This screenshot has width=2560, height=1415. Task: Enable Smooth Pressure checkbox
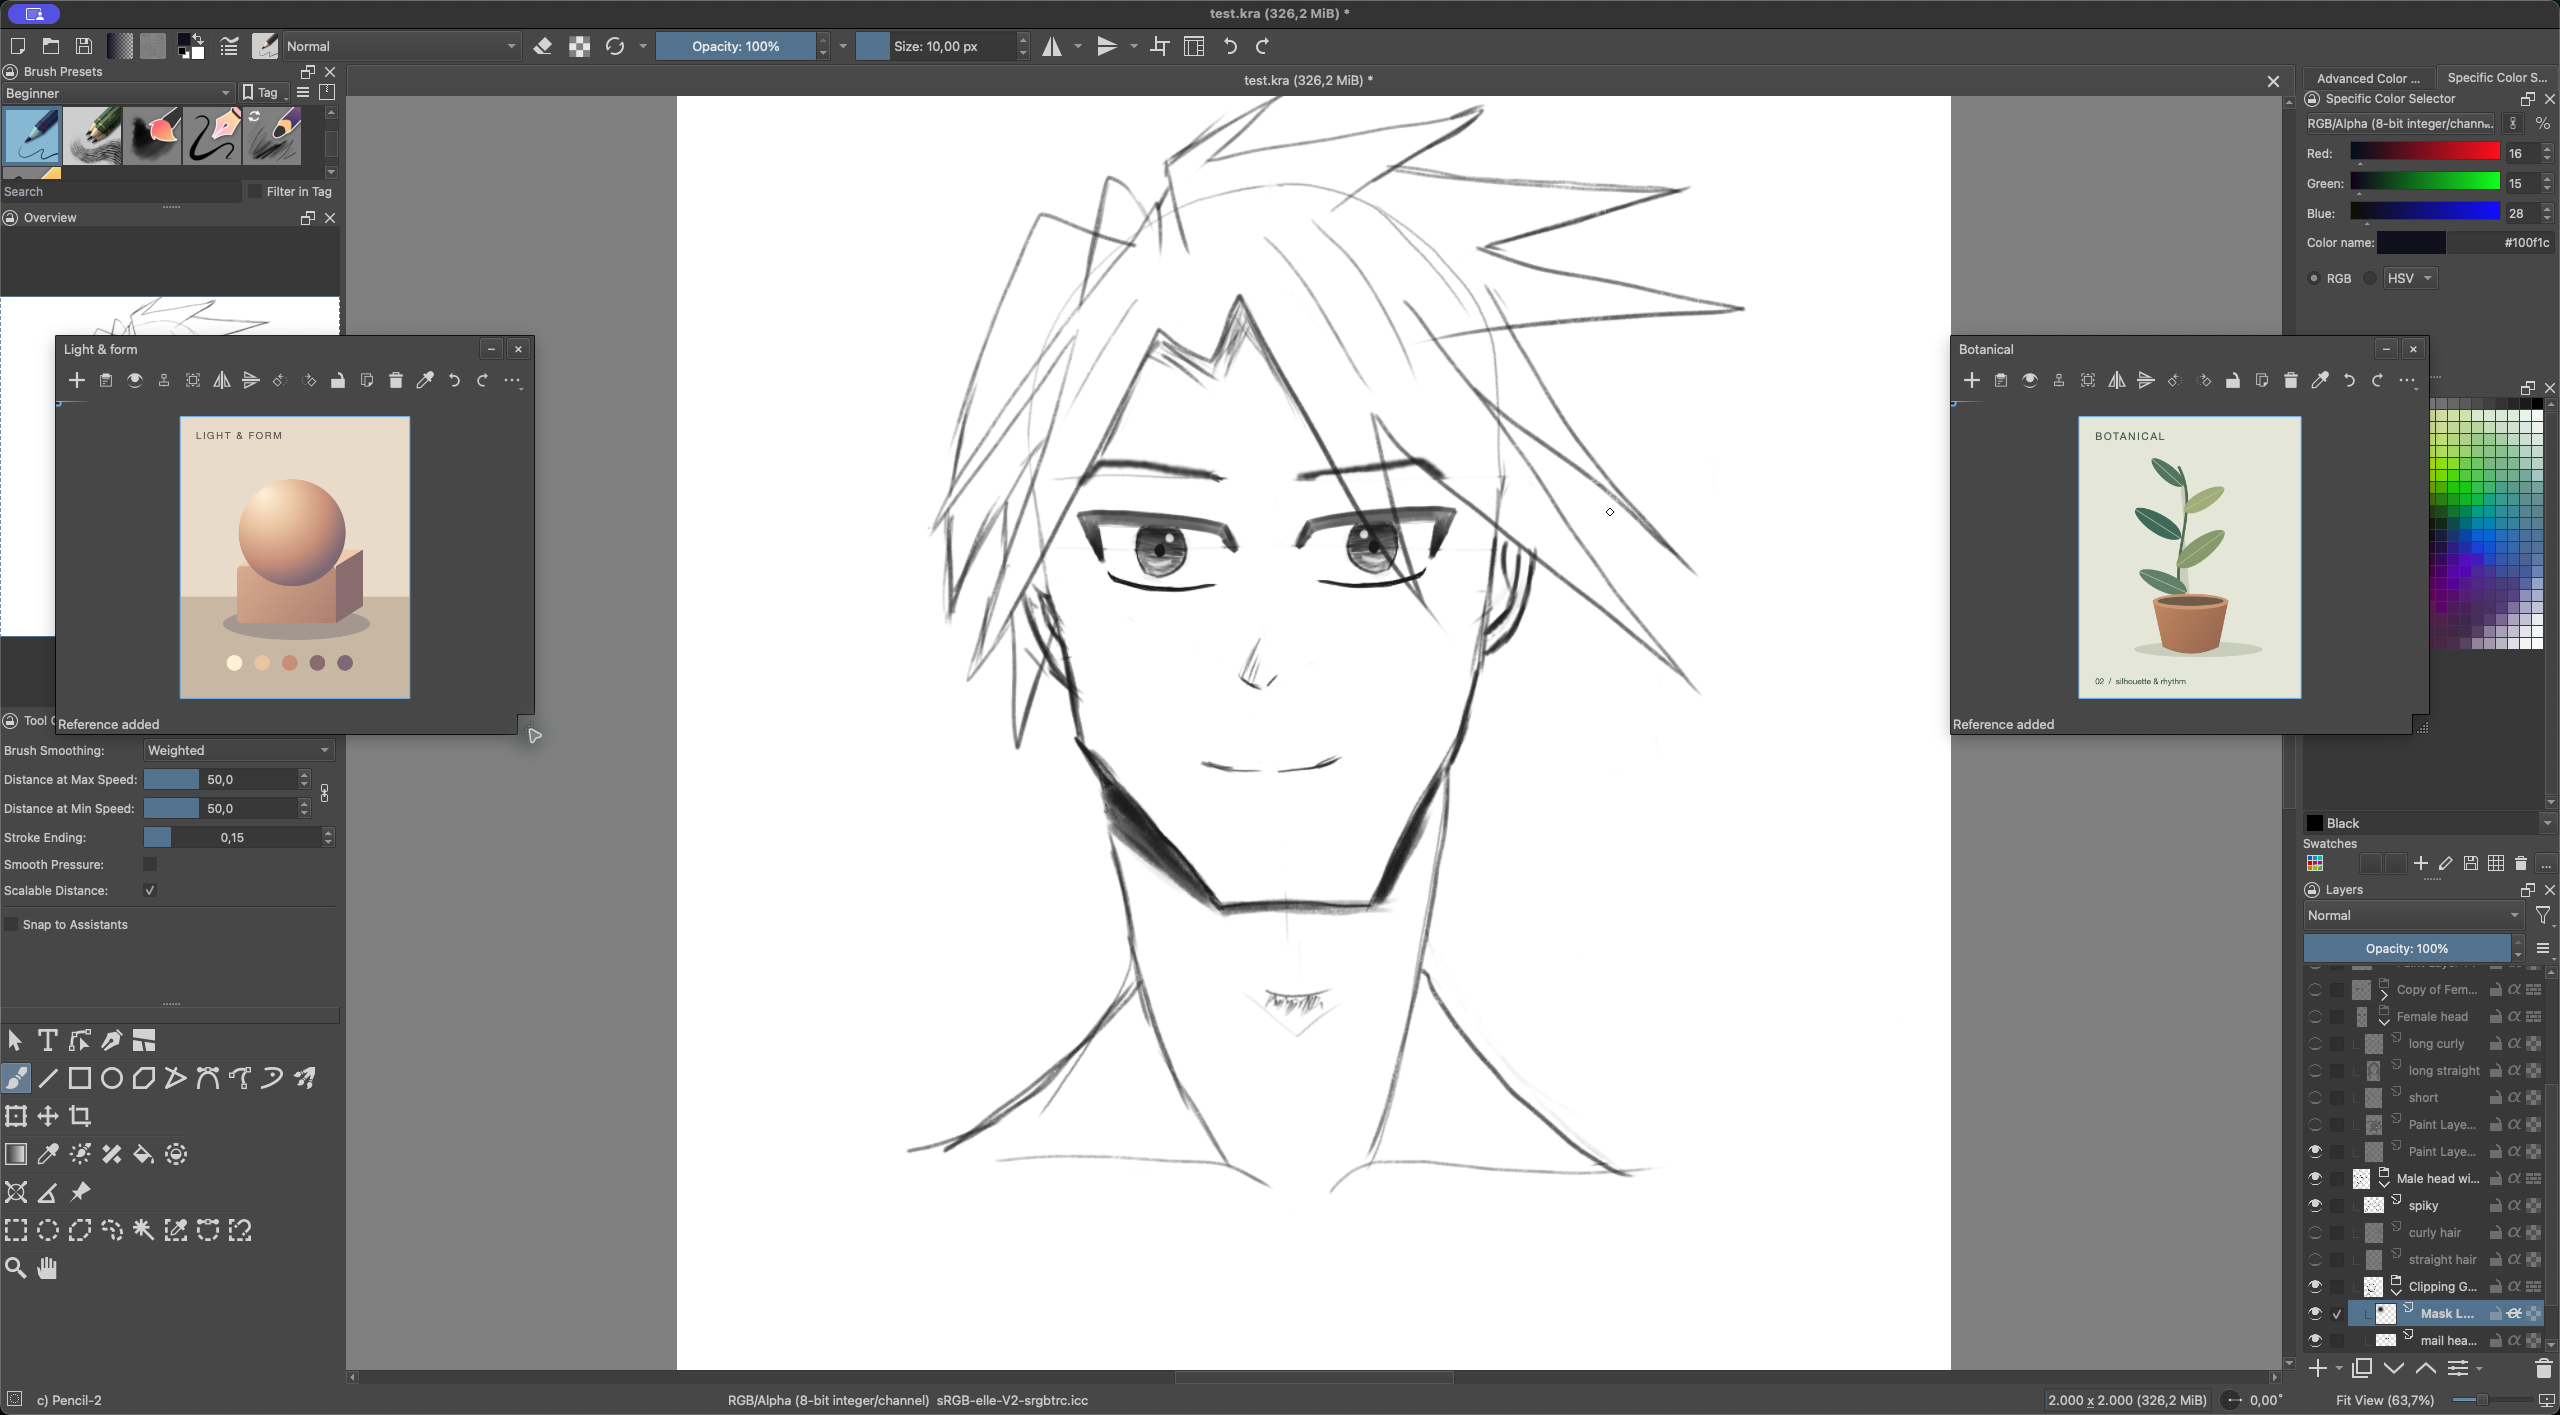(150, 864)
